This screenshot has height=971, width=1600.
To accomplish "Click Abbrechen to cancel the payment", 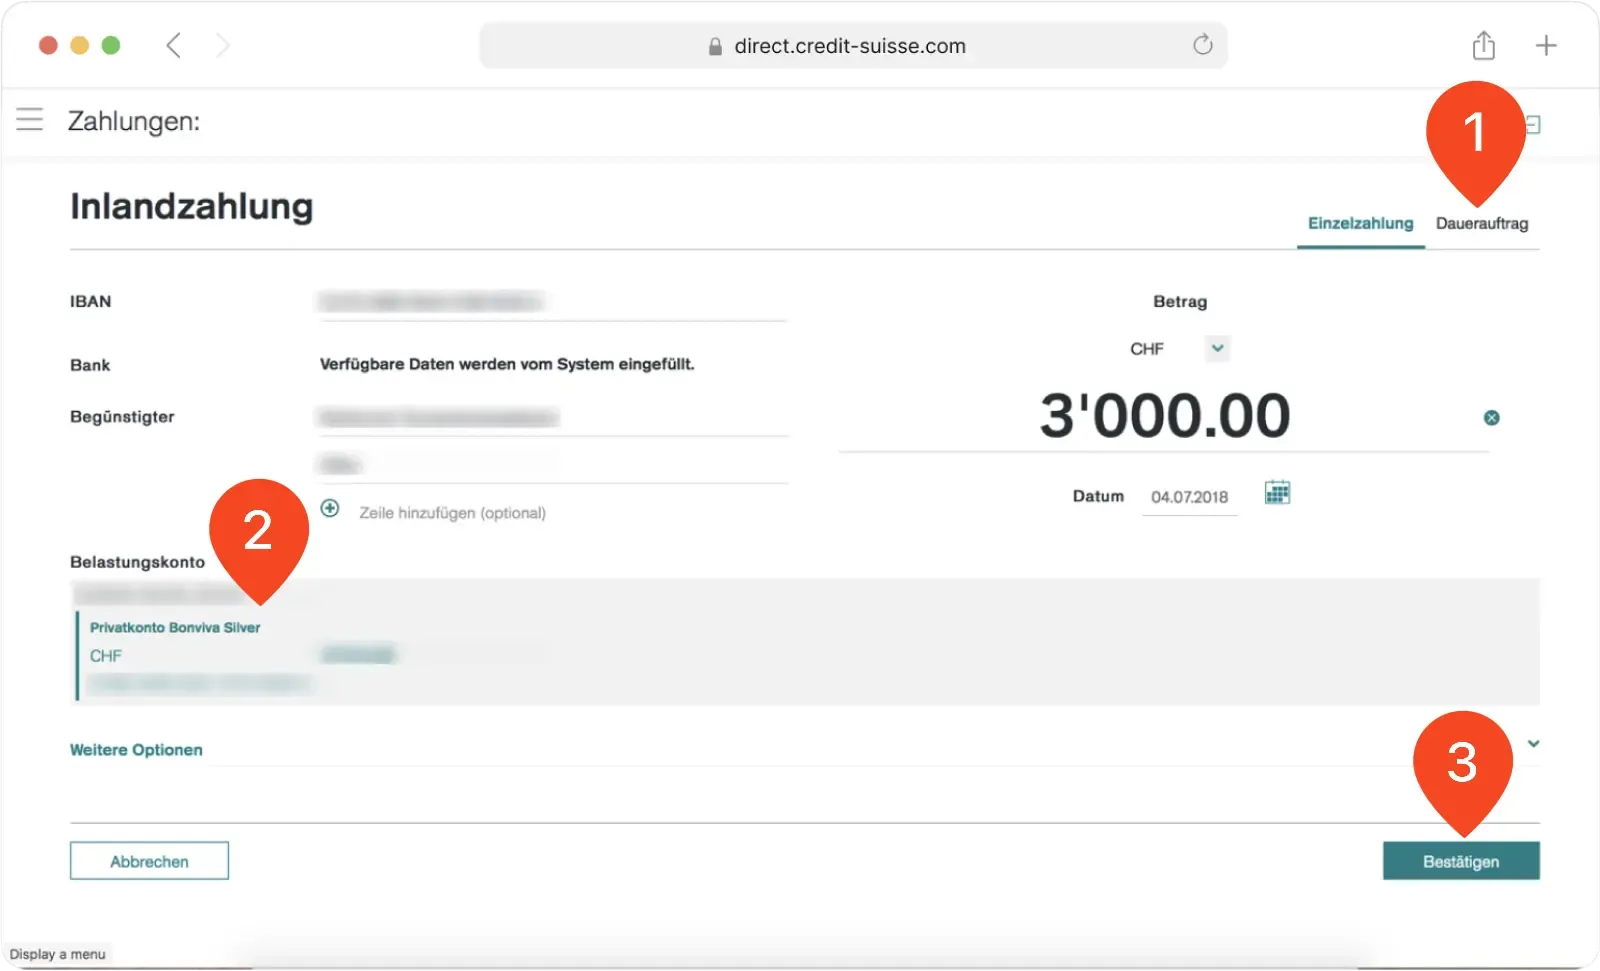I will coord(148,860).
